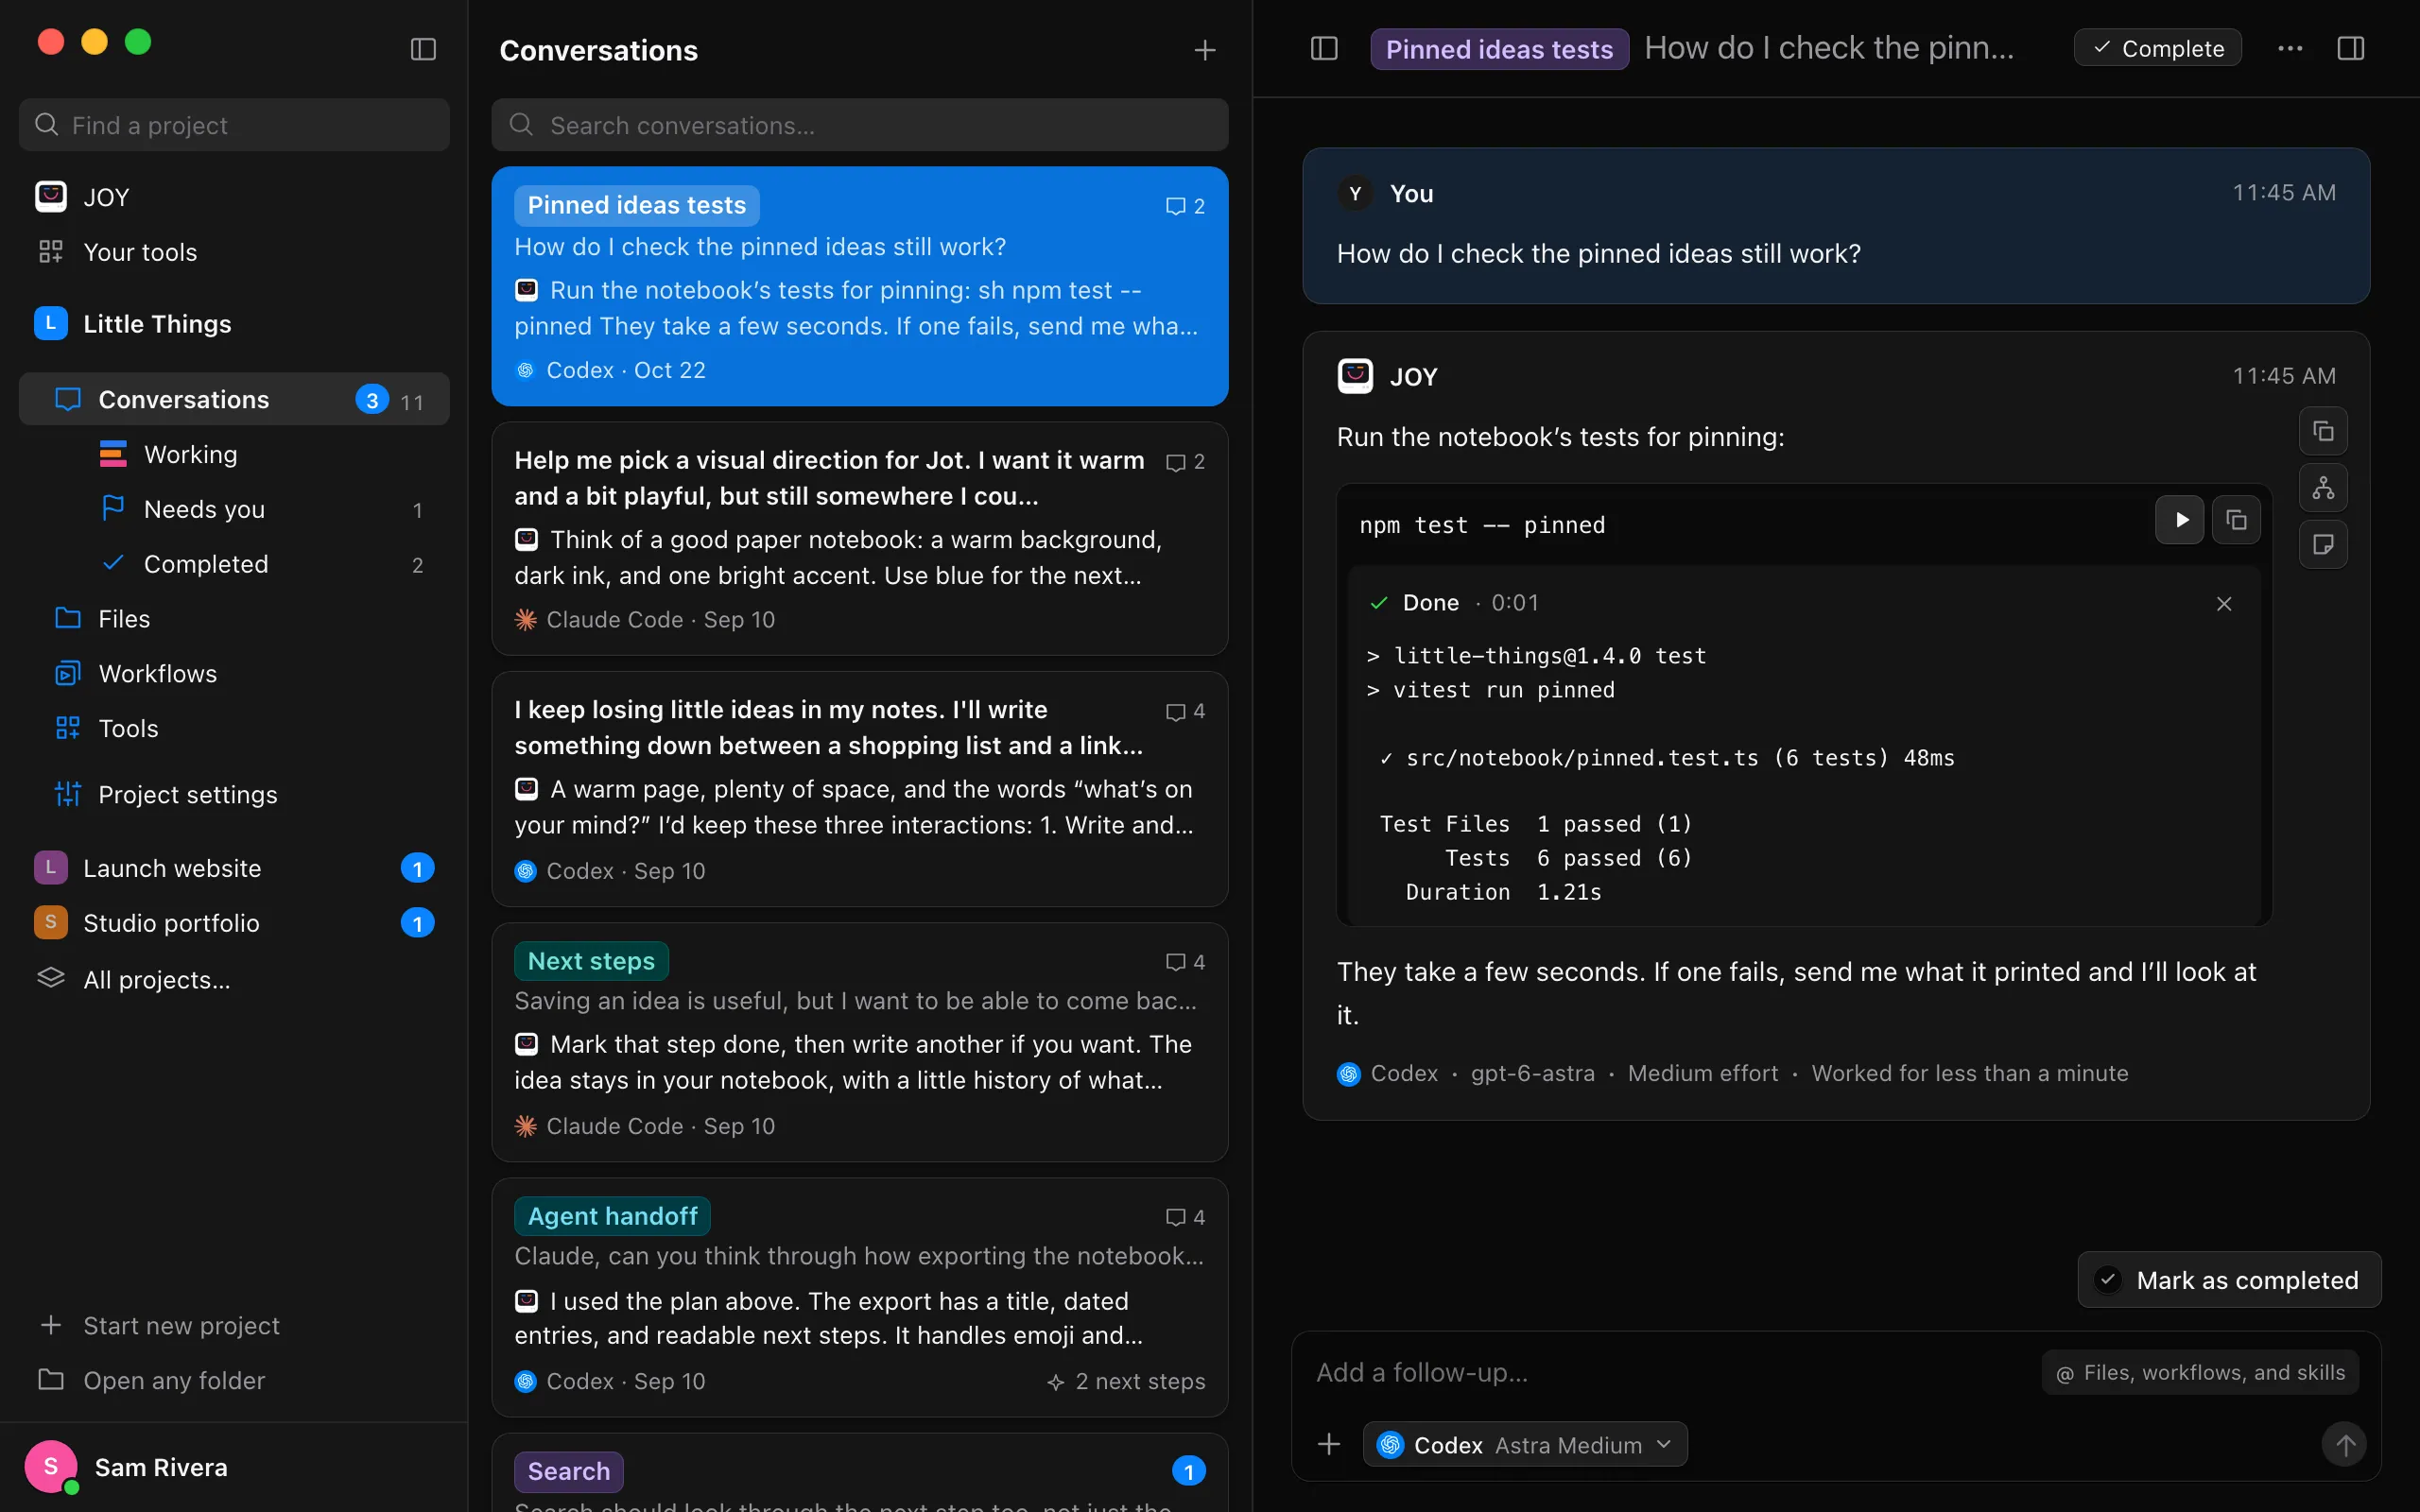Screen dimensions: 2420x1512
Task: Start a new conversation with plus icon
Action: (x=1205, y=50)
